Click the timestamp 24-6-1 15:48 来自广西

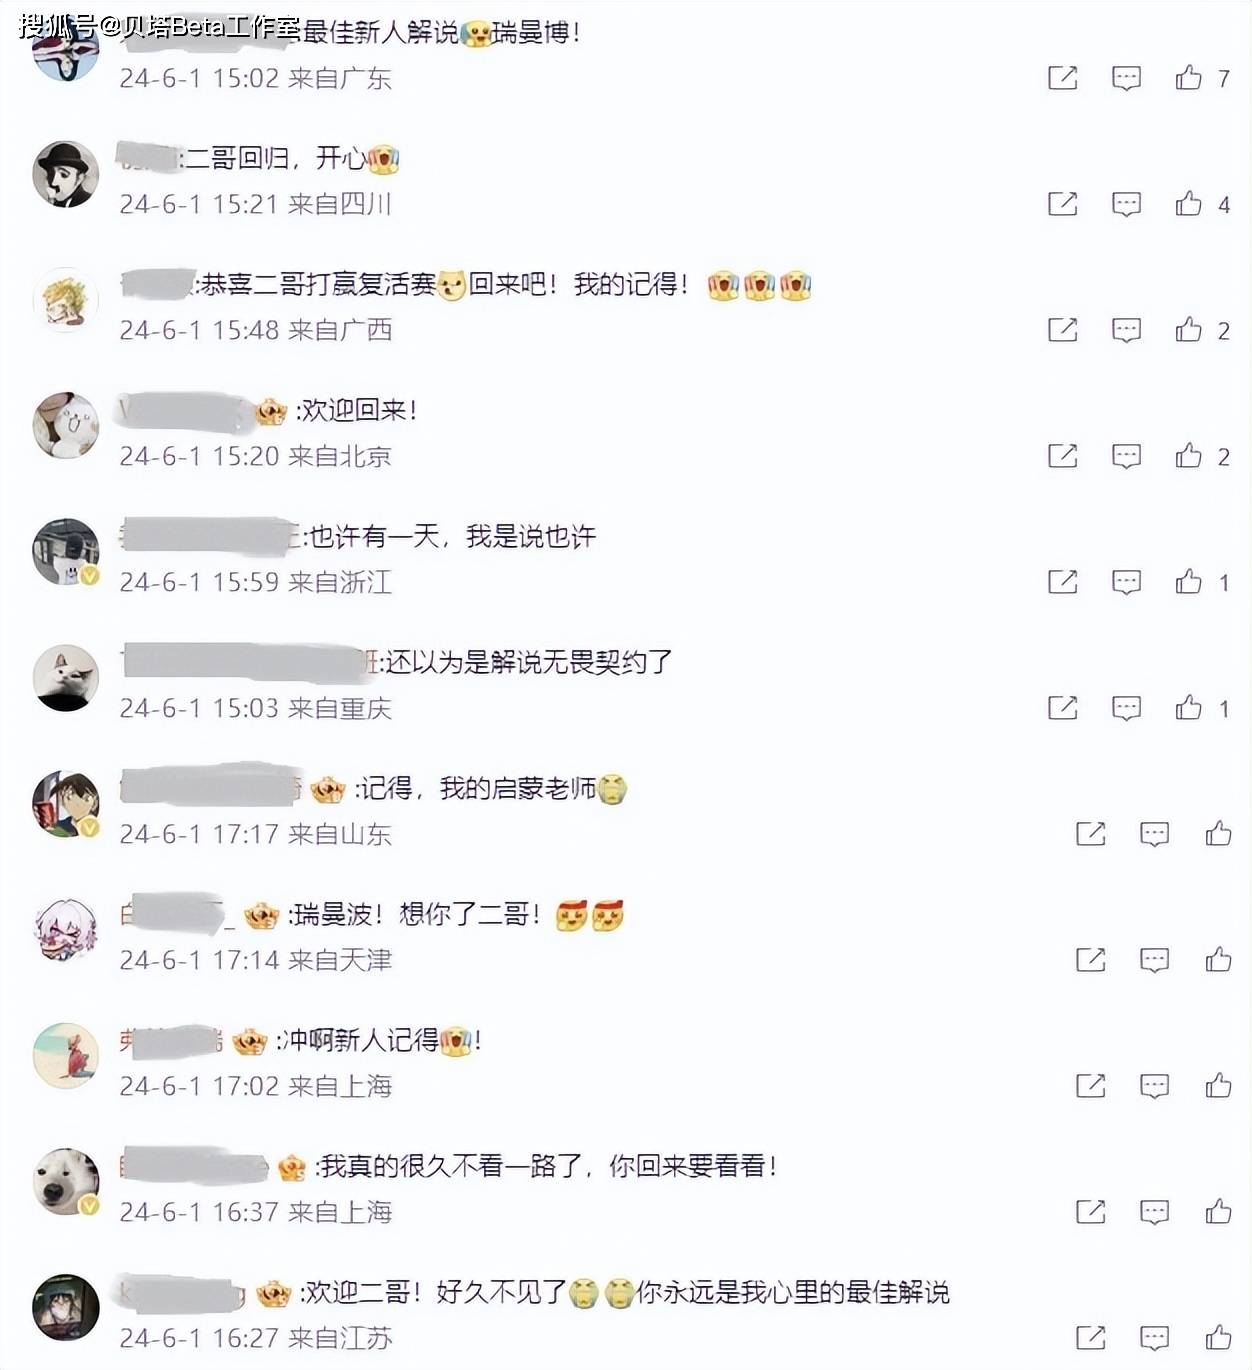tap(255, 330)
